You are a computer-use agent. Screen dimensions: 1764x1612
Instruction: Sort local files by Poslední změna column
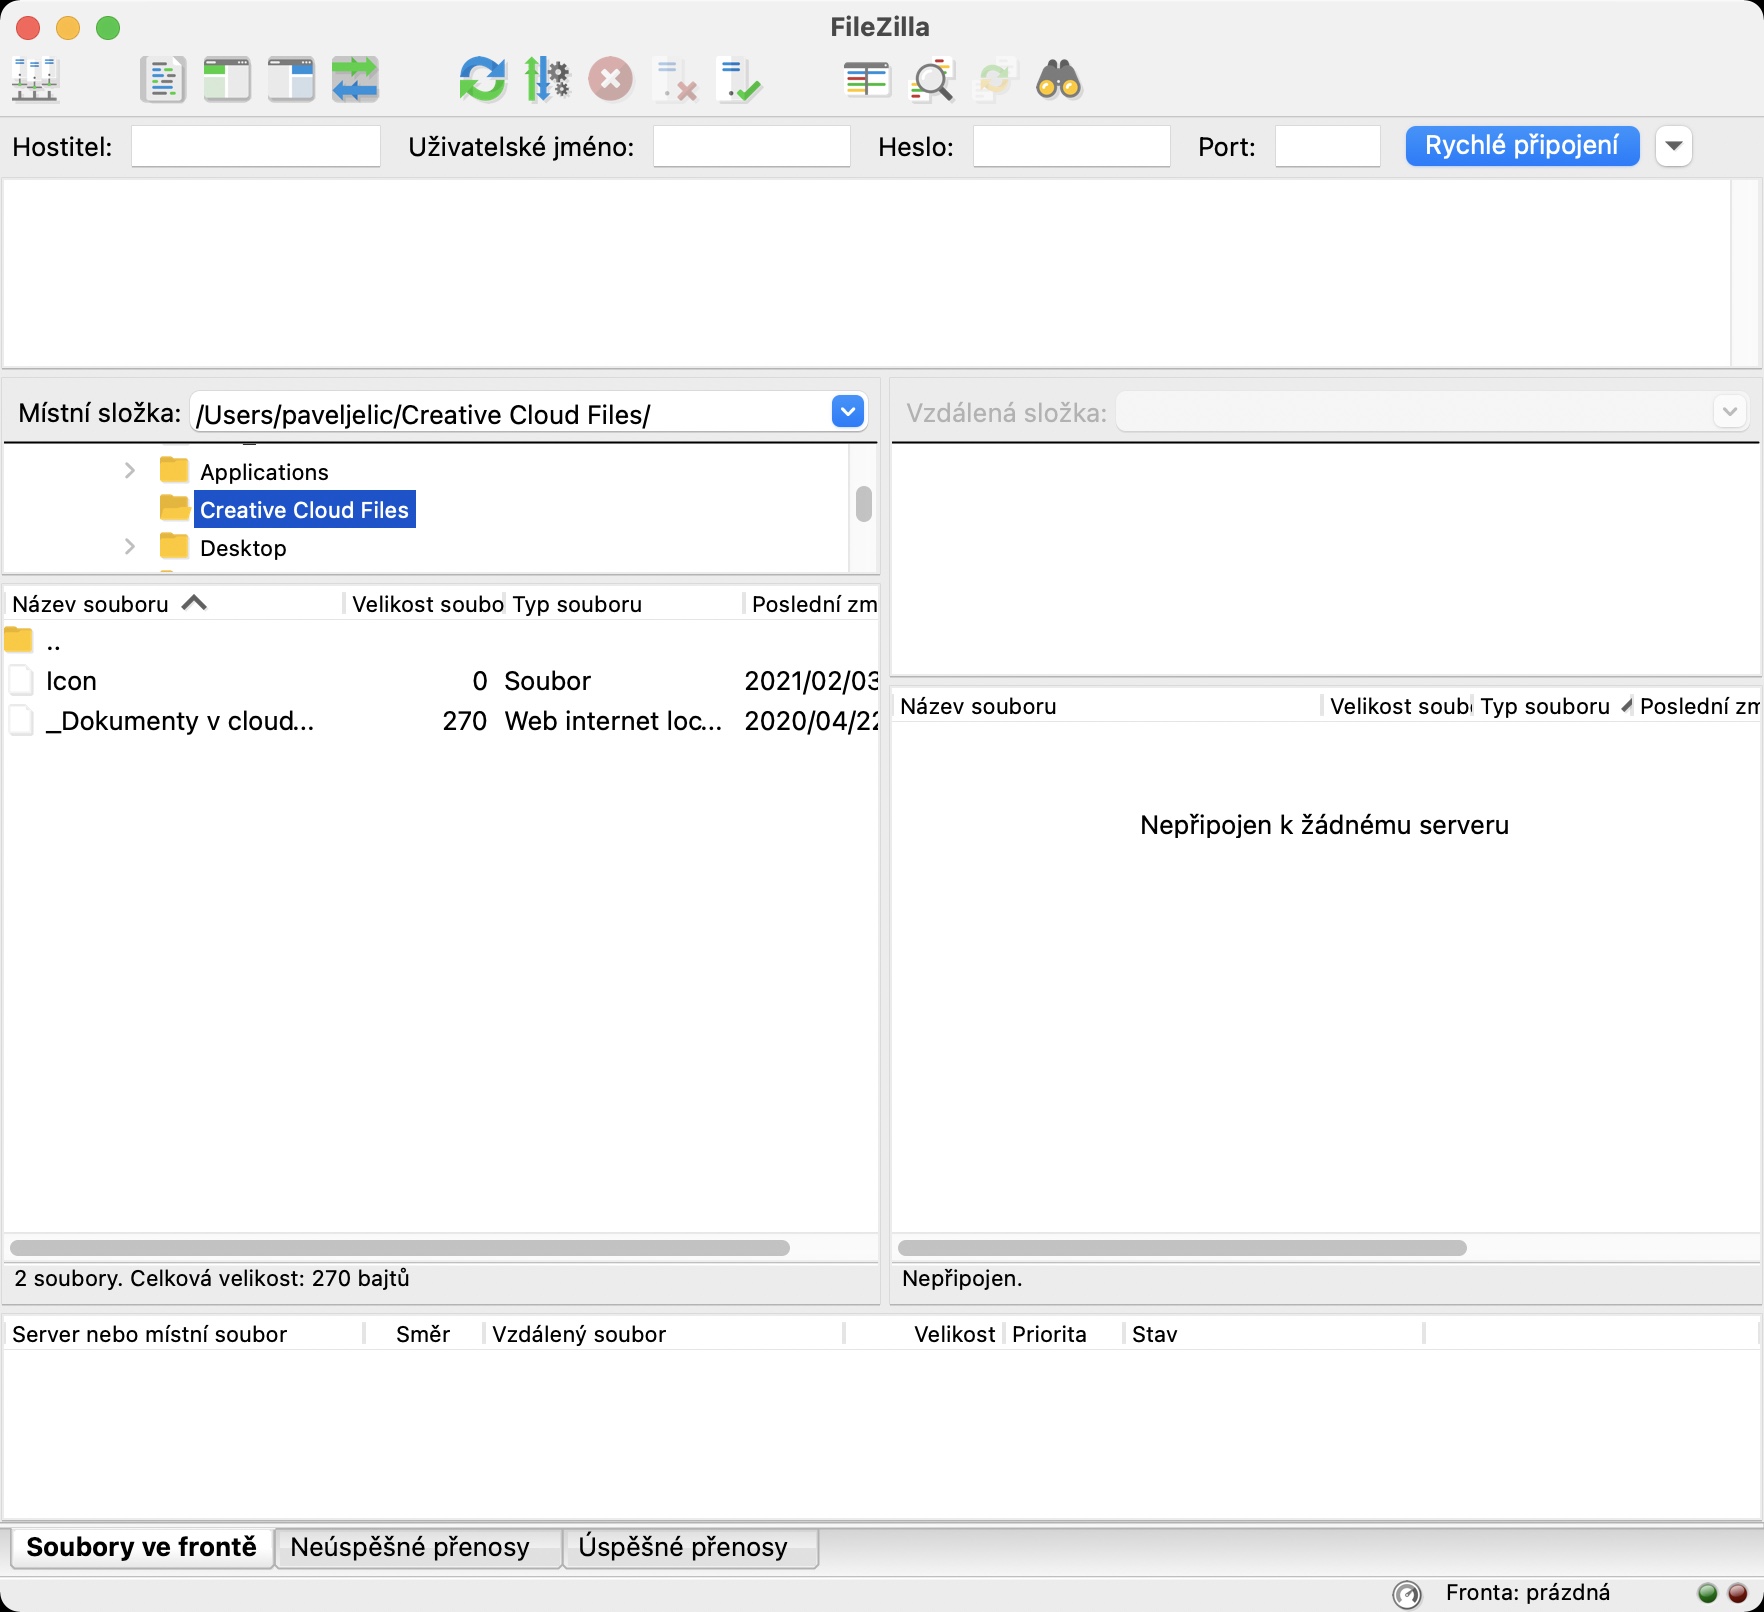click(x=814, y=604)
